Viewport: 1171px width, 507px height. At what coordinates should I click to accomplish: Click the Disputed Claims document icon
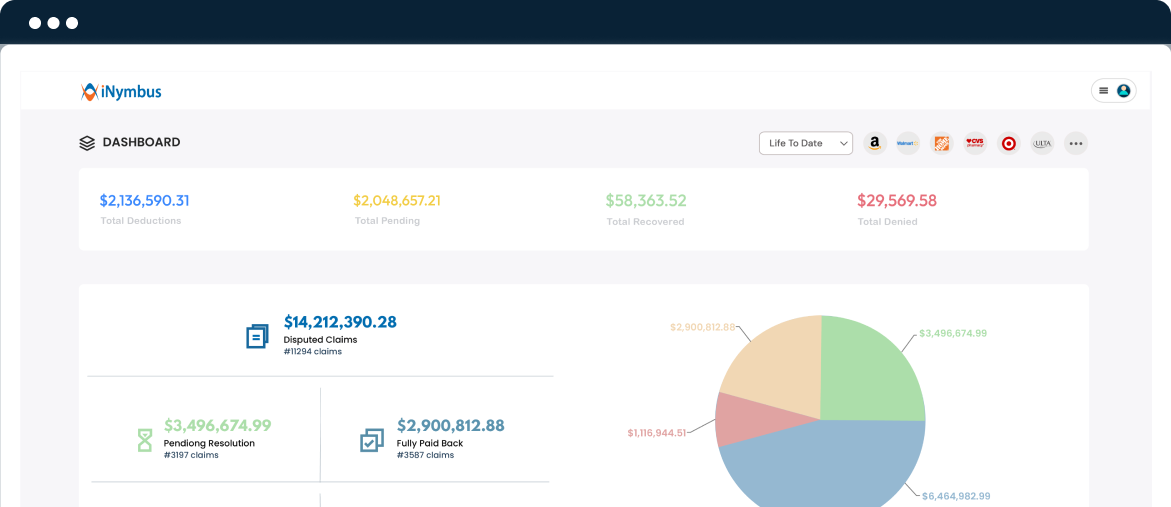coord(257,336)
